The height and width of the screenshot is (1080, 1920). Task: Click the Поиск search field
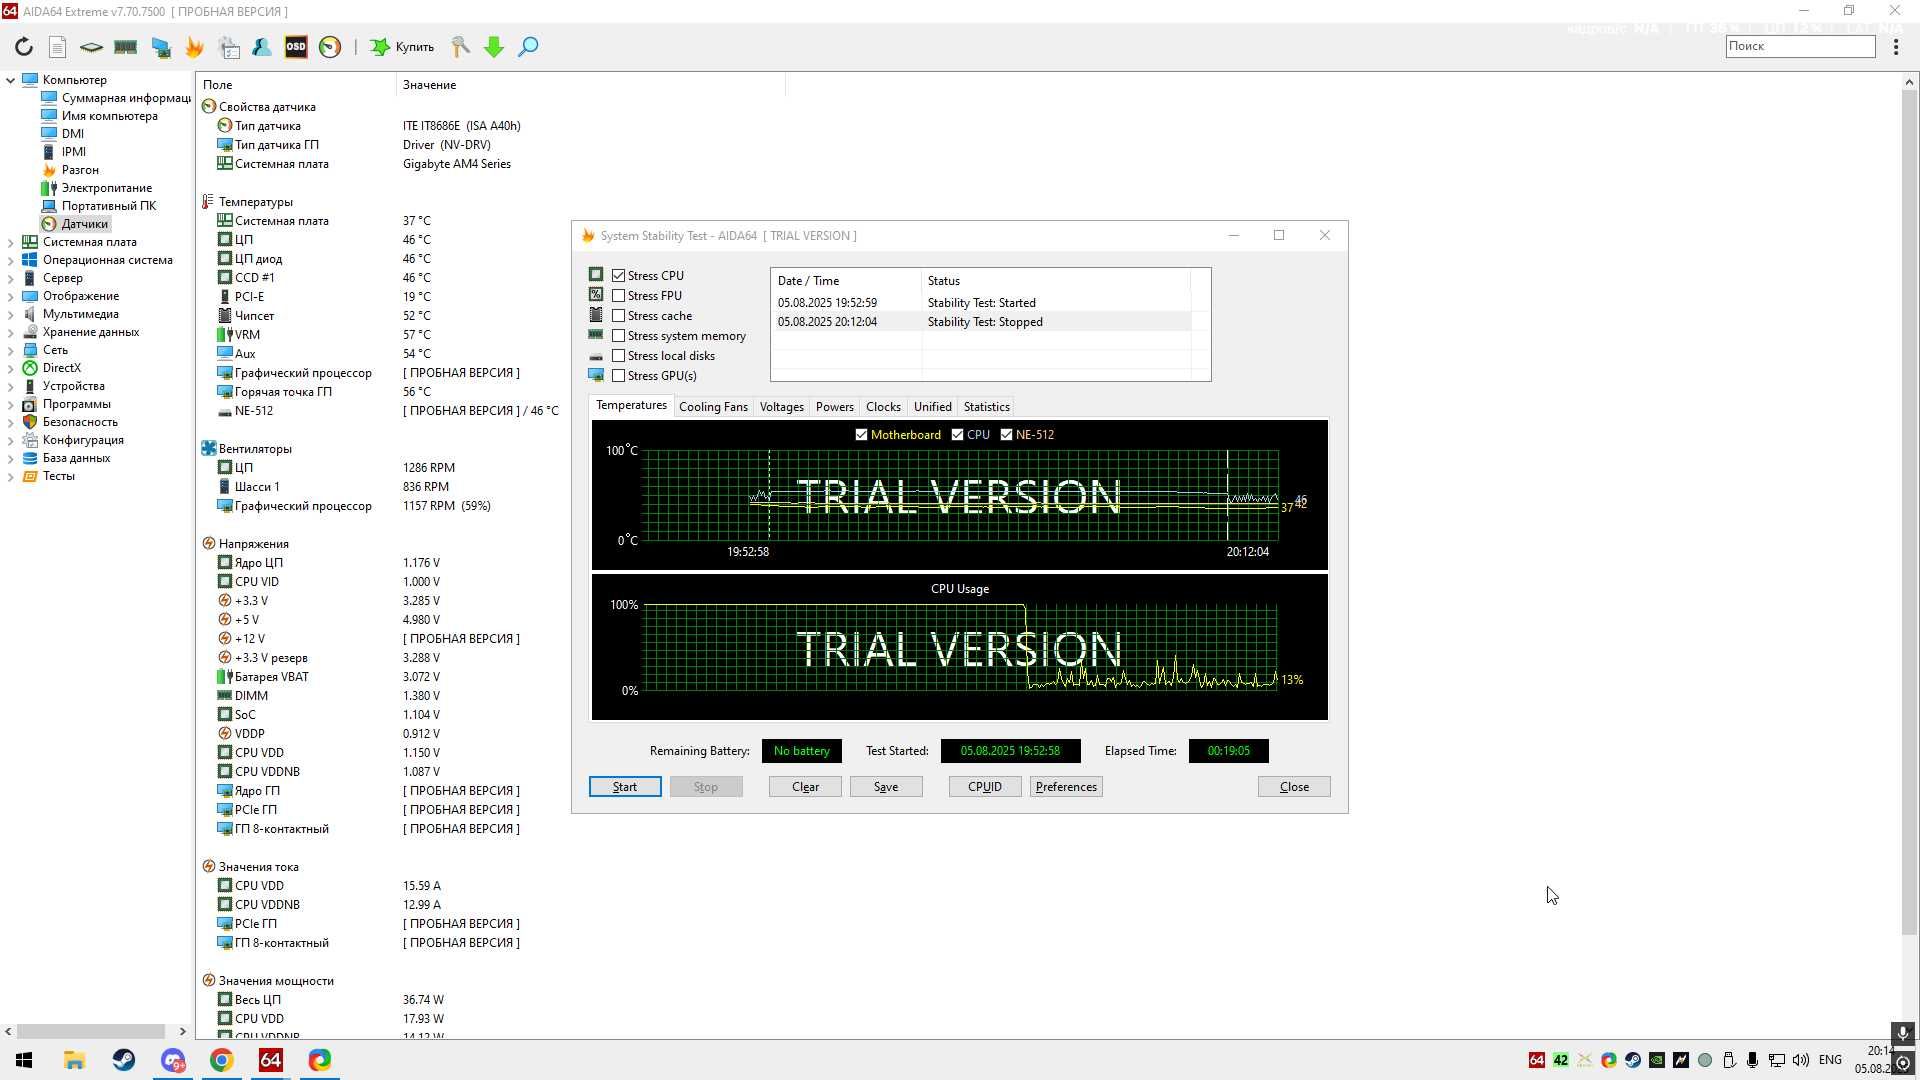(x=1800, y=46)
